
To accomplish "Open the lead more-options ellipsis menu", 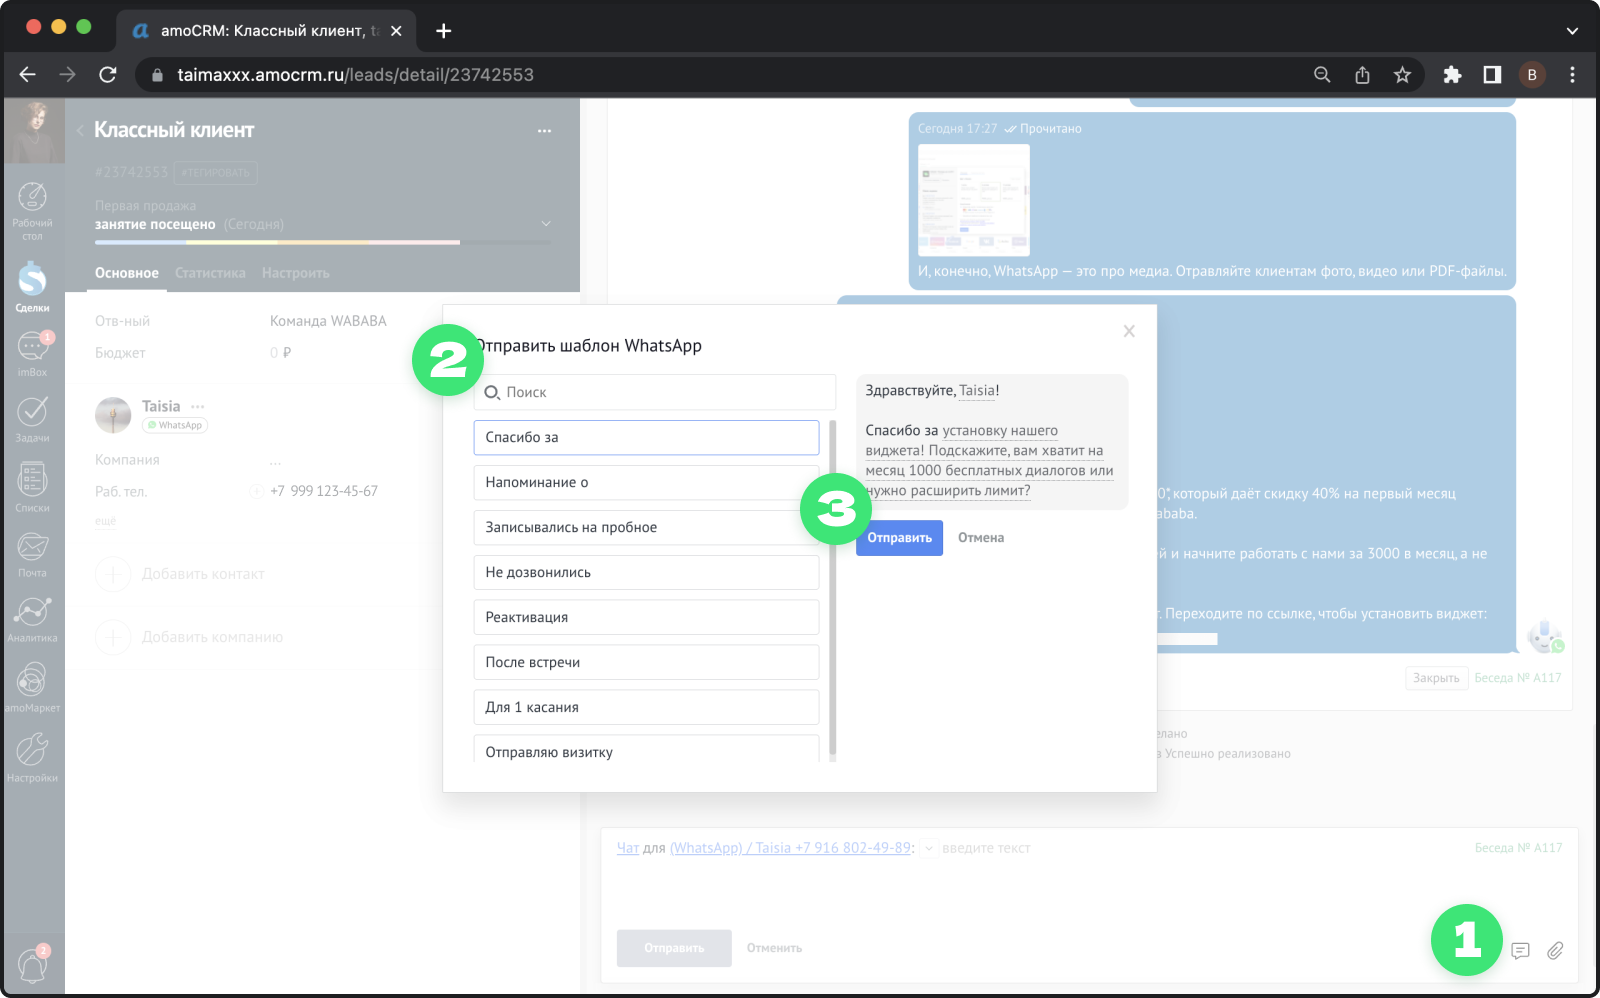I will 544,131.
